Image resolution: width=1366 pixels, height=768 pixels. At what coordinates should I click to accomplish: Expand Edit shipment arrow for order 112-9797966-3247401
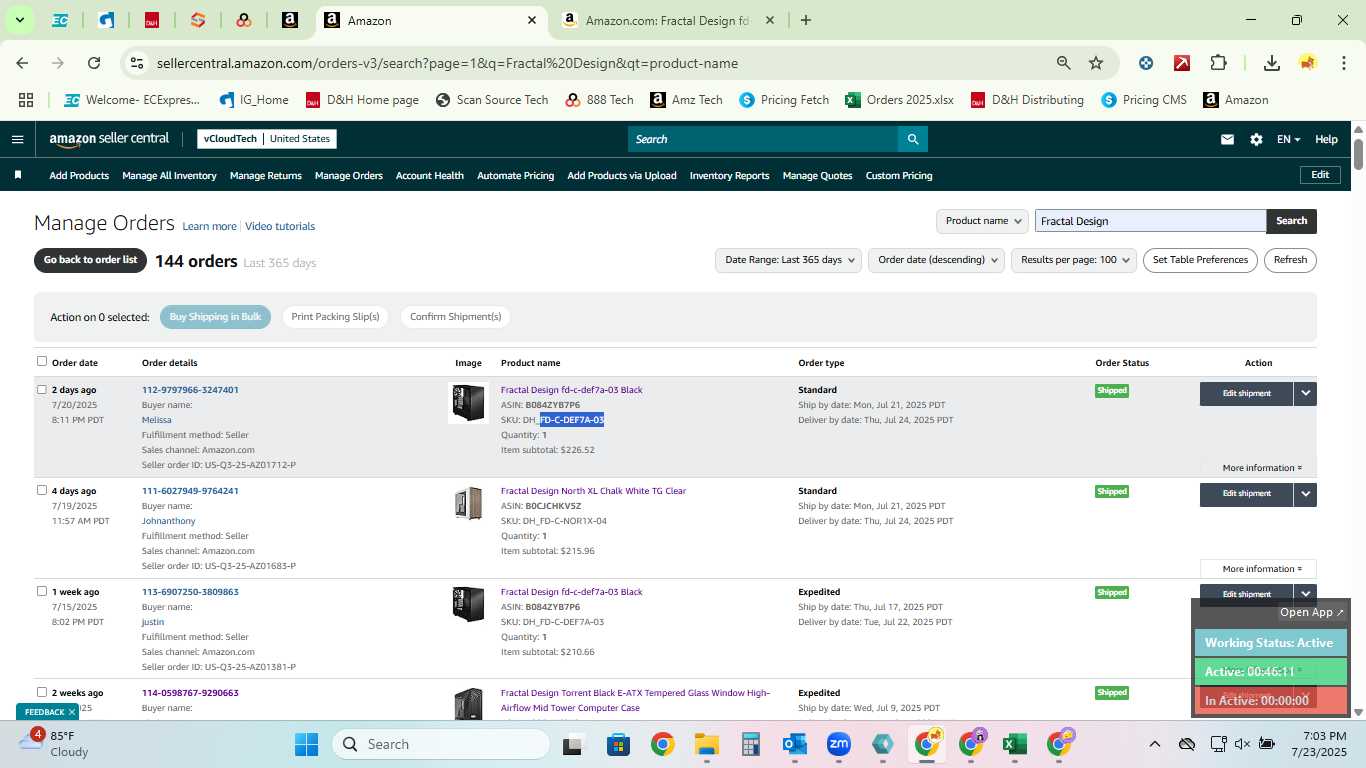click(1305, 393)
